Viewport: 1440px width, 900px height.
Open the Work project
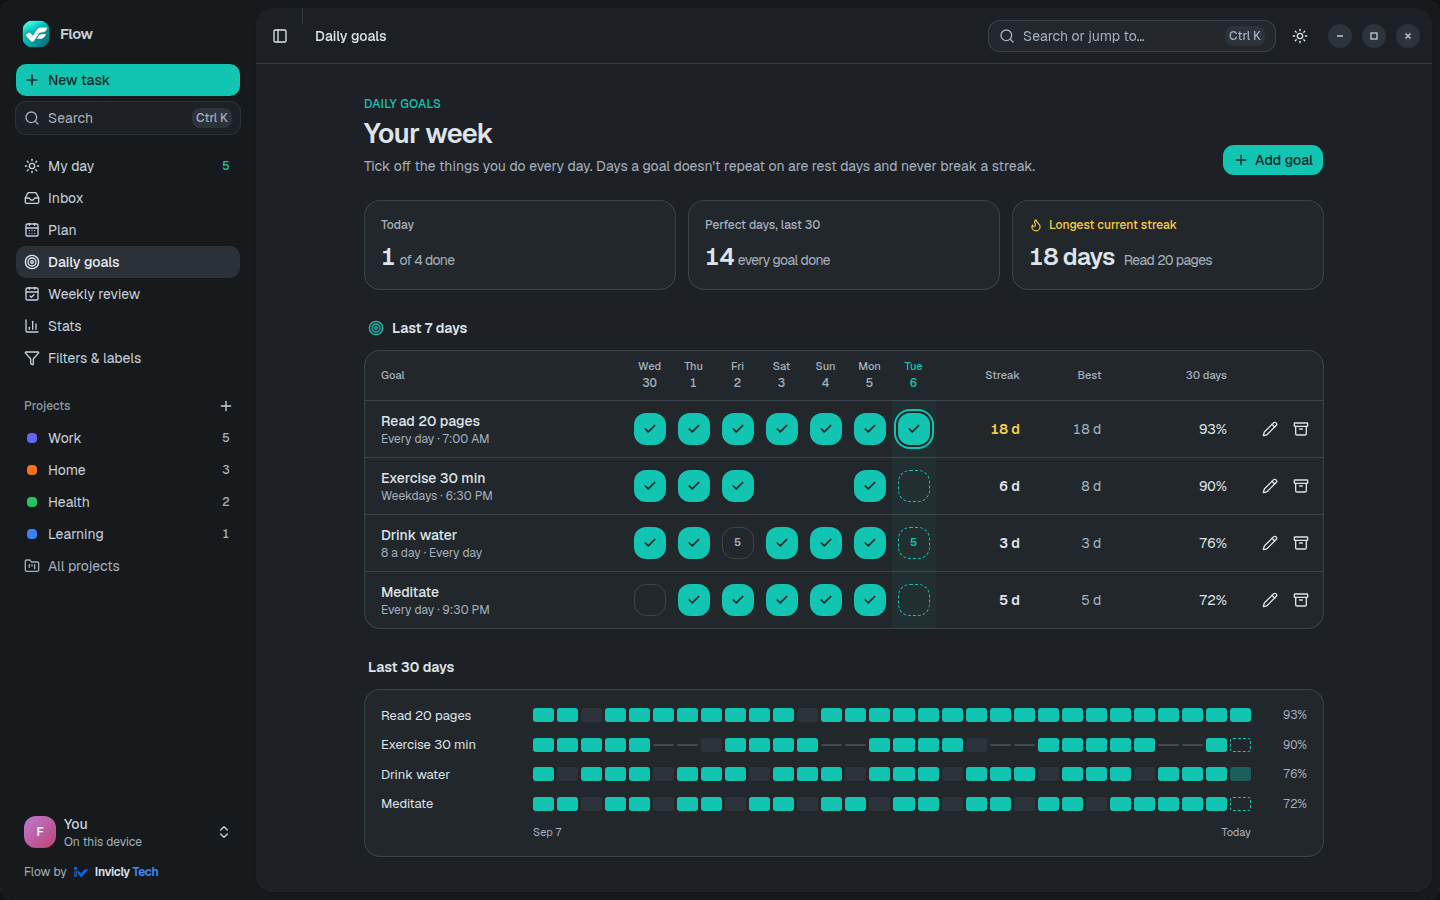pyautogui.click(x=128, y=438)
